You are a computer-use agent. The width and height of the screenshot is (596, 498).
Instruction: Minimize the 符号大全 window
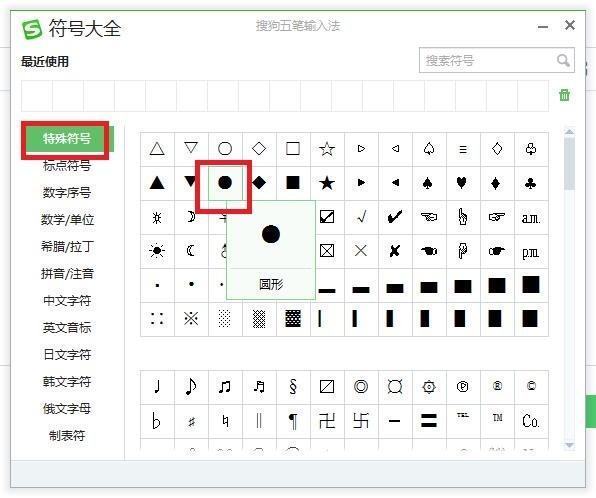click(543, 27)
